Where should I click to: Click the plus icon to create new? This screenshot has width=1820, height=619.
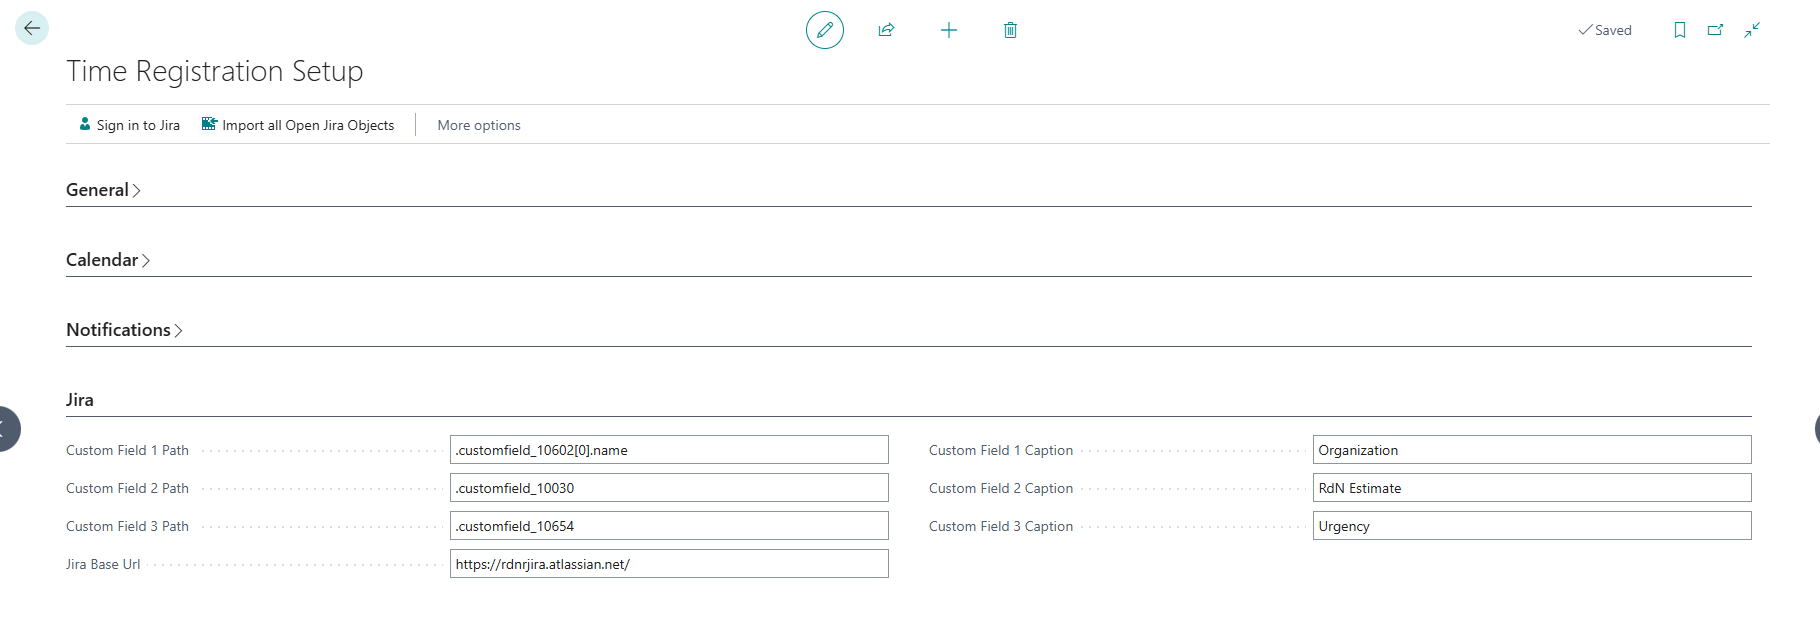coord(948,30)
